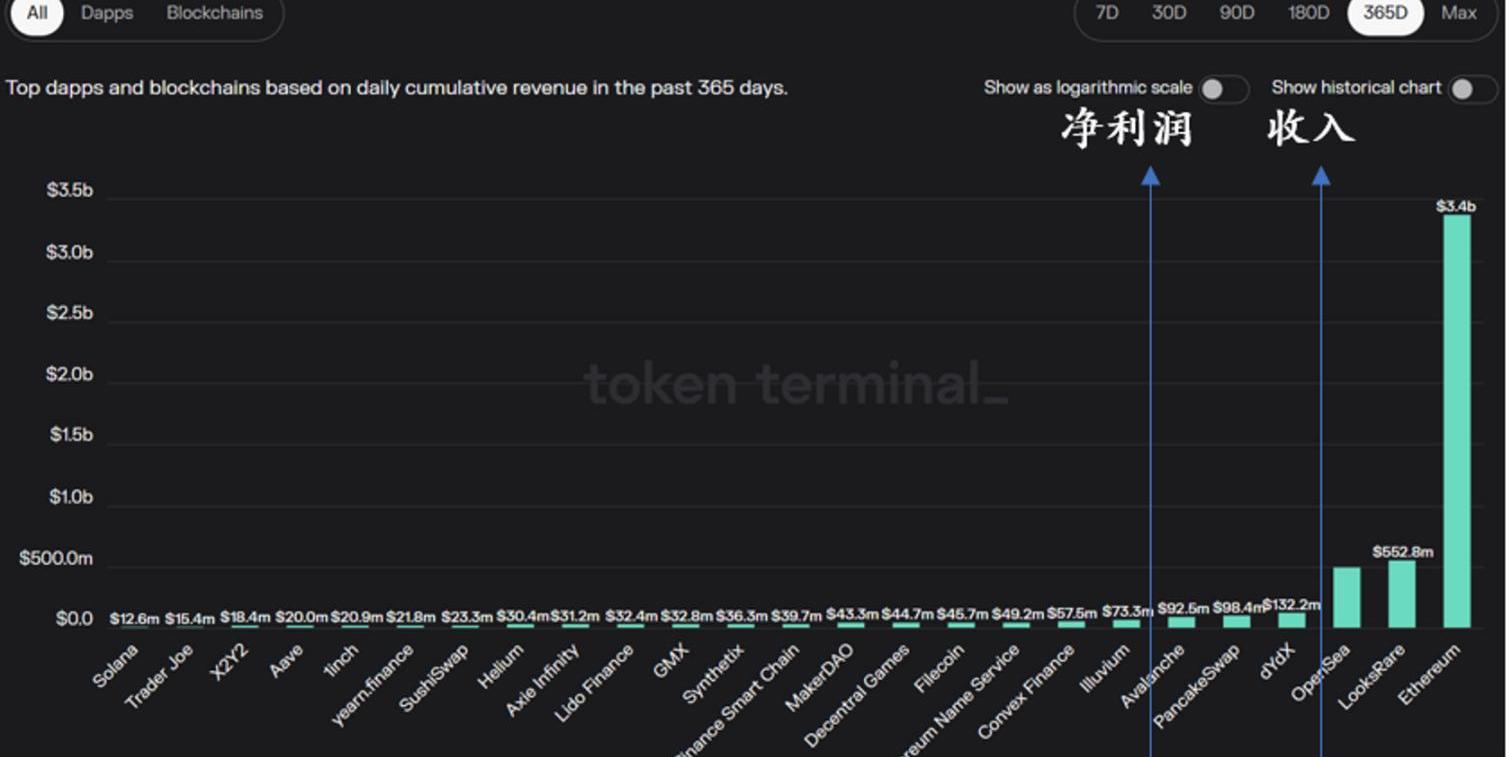Screen dimensions: 1512x757
Task: Click the $43.3m value label
Action: 852,614
